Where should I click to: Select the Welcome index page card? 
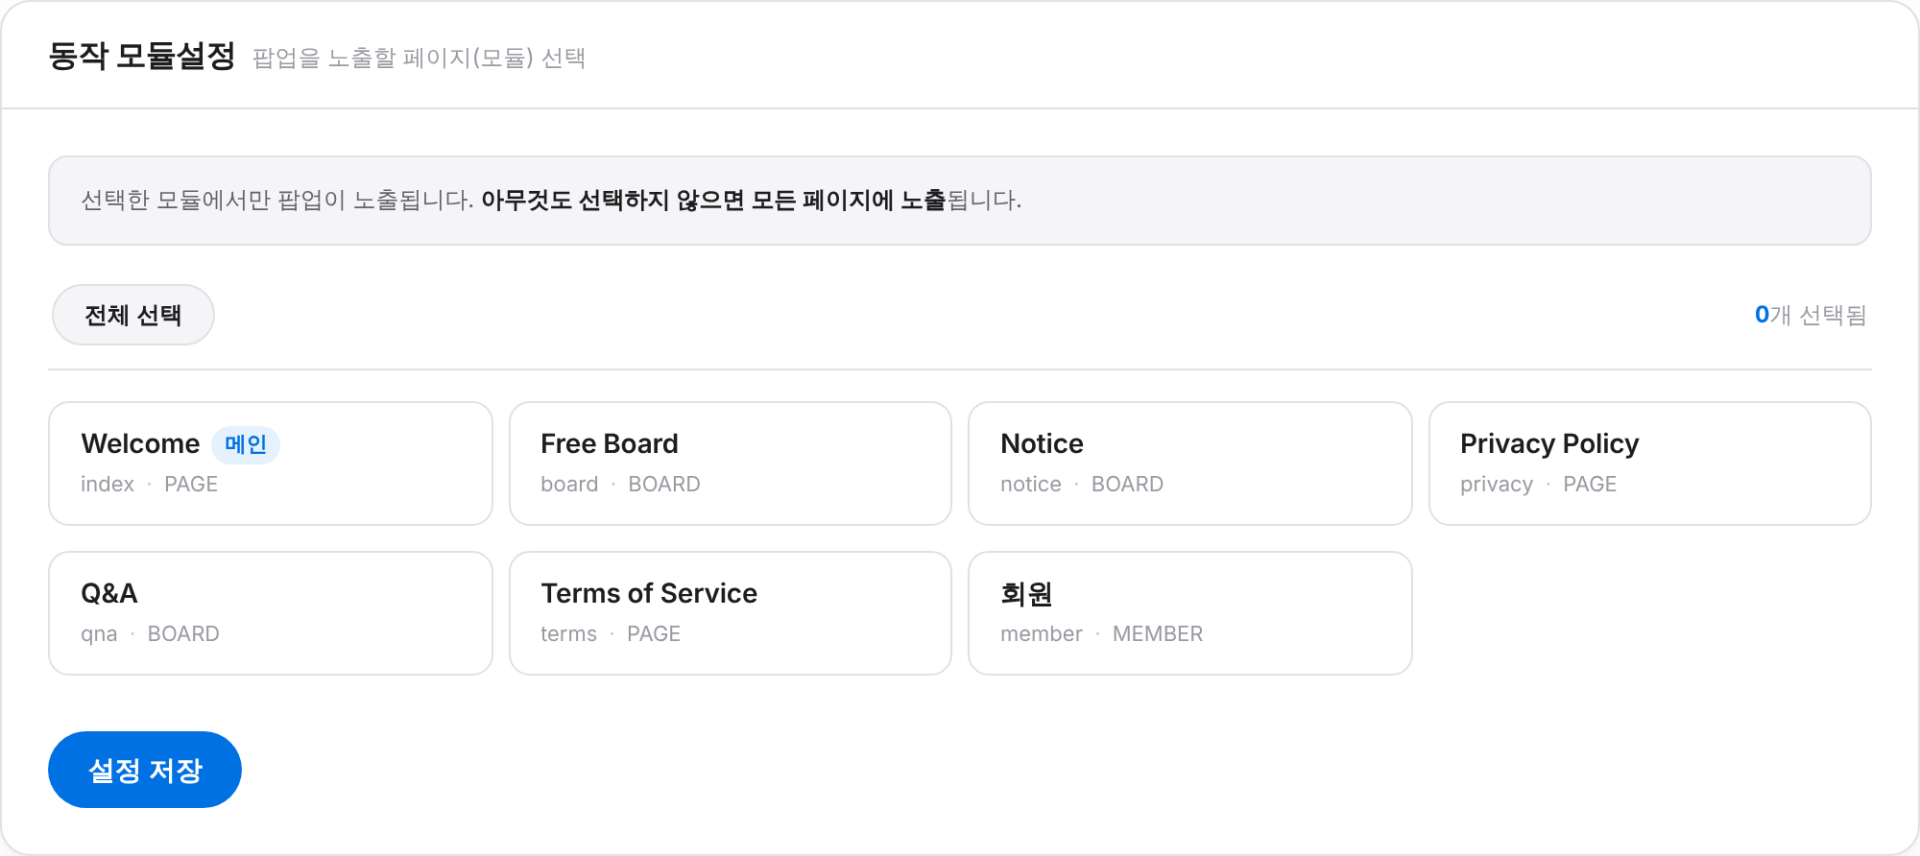point(271,464)
